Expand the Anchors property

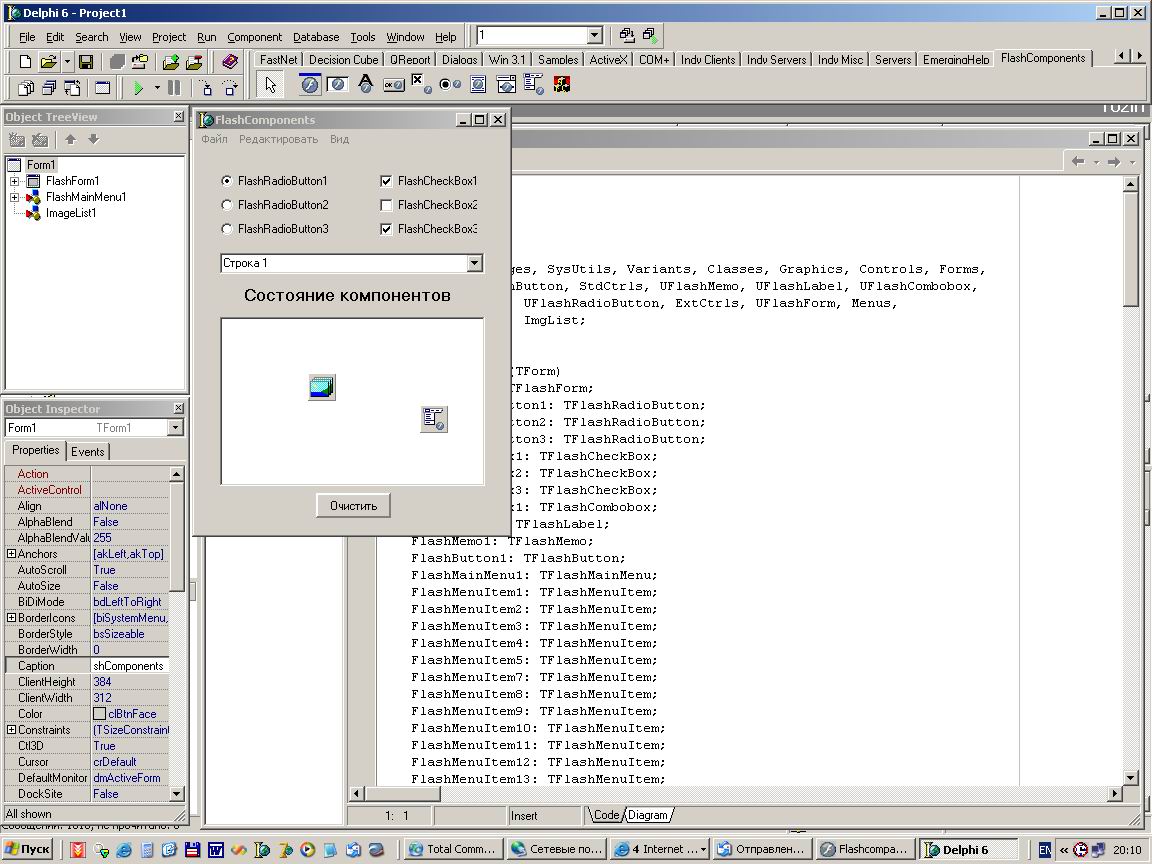click(x=11, y=554)
